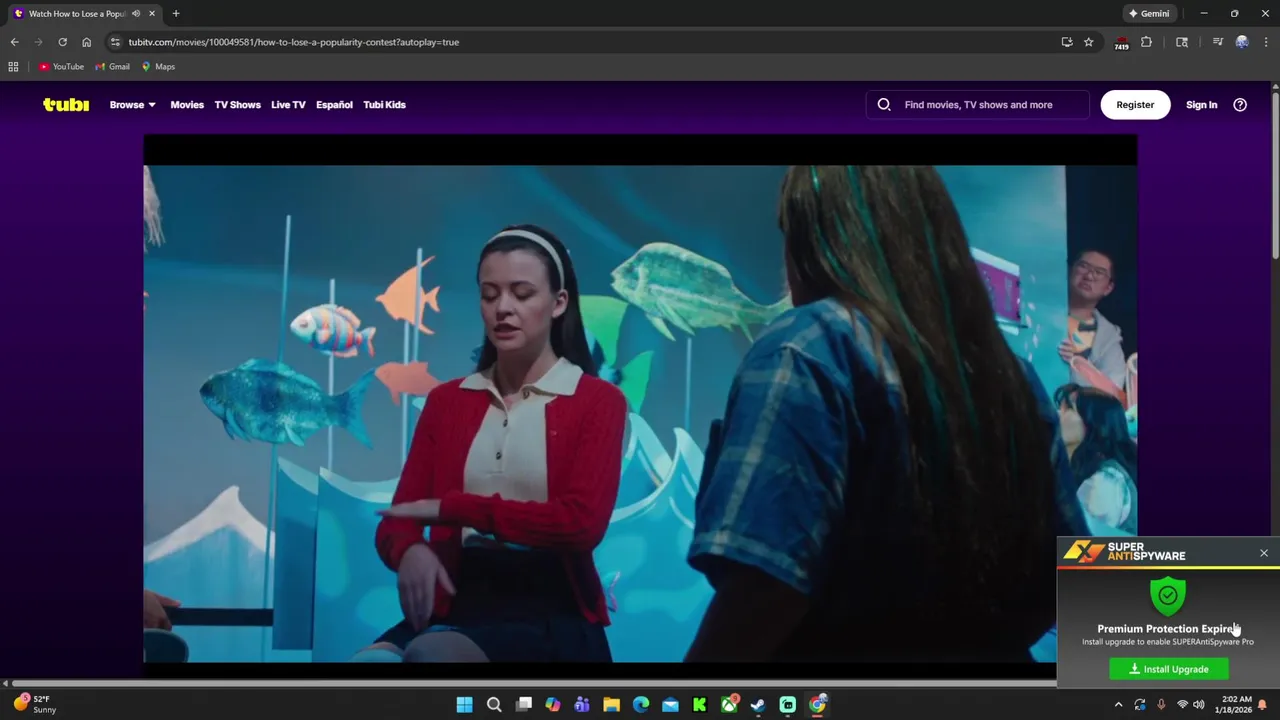Open Tubi Kids section
Viewport: 1280px width, 720px height.
coord(384,104)
